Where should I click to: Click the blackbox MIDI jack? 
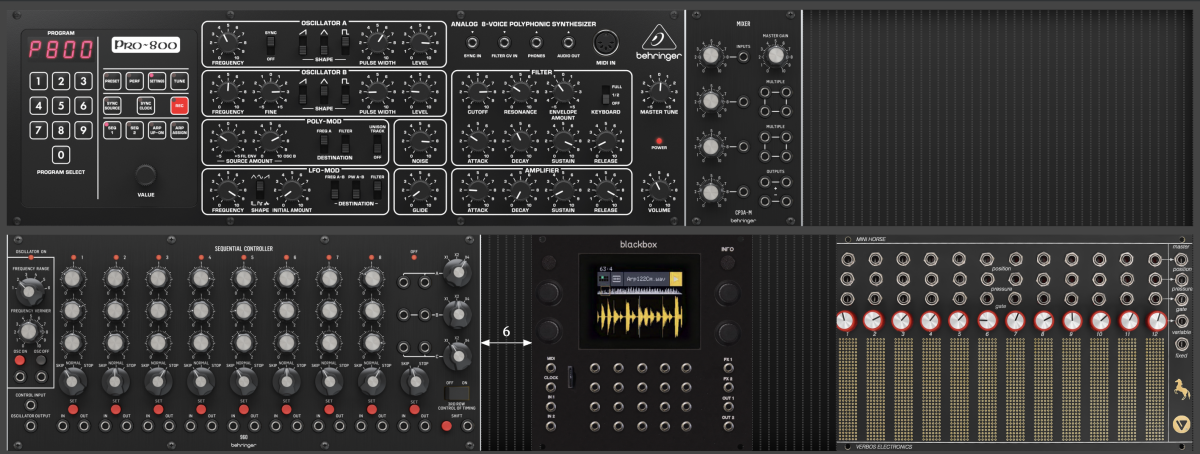tap(551, 368)
